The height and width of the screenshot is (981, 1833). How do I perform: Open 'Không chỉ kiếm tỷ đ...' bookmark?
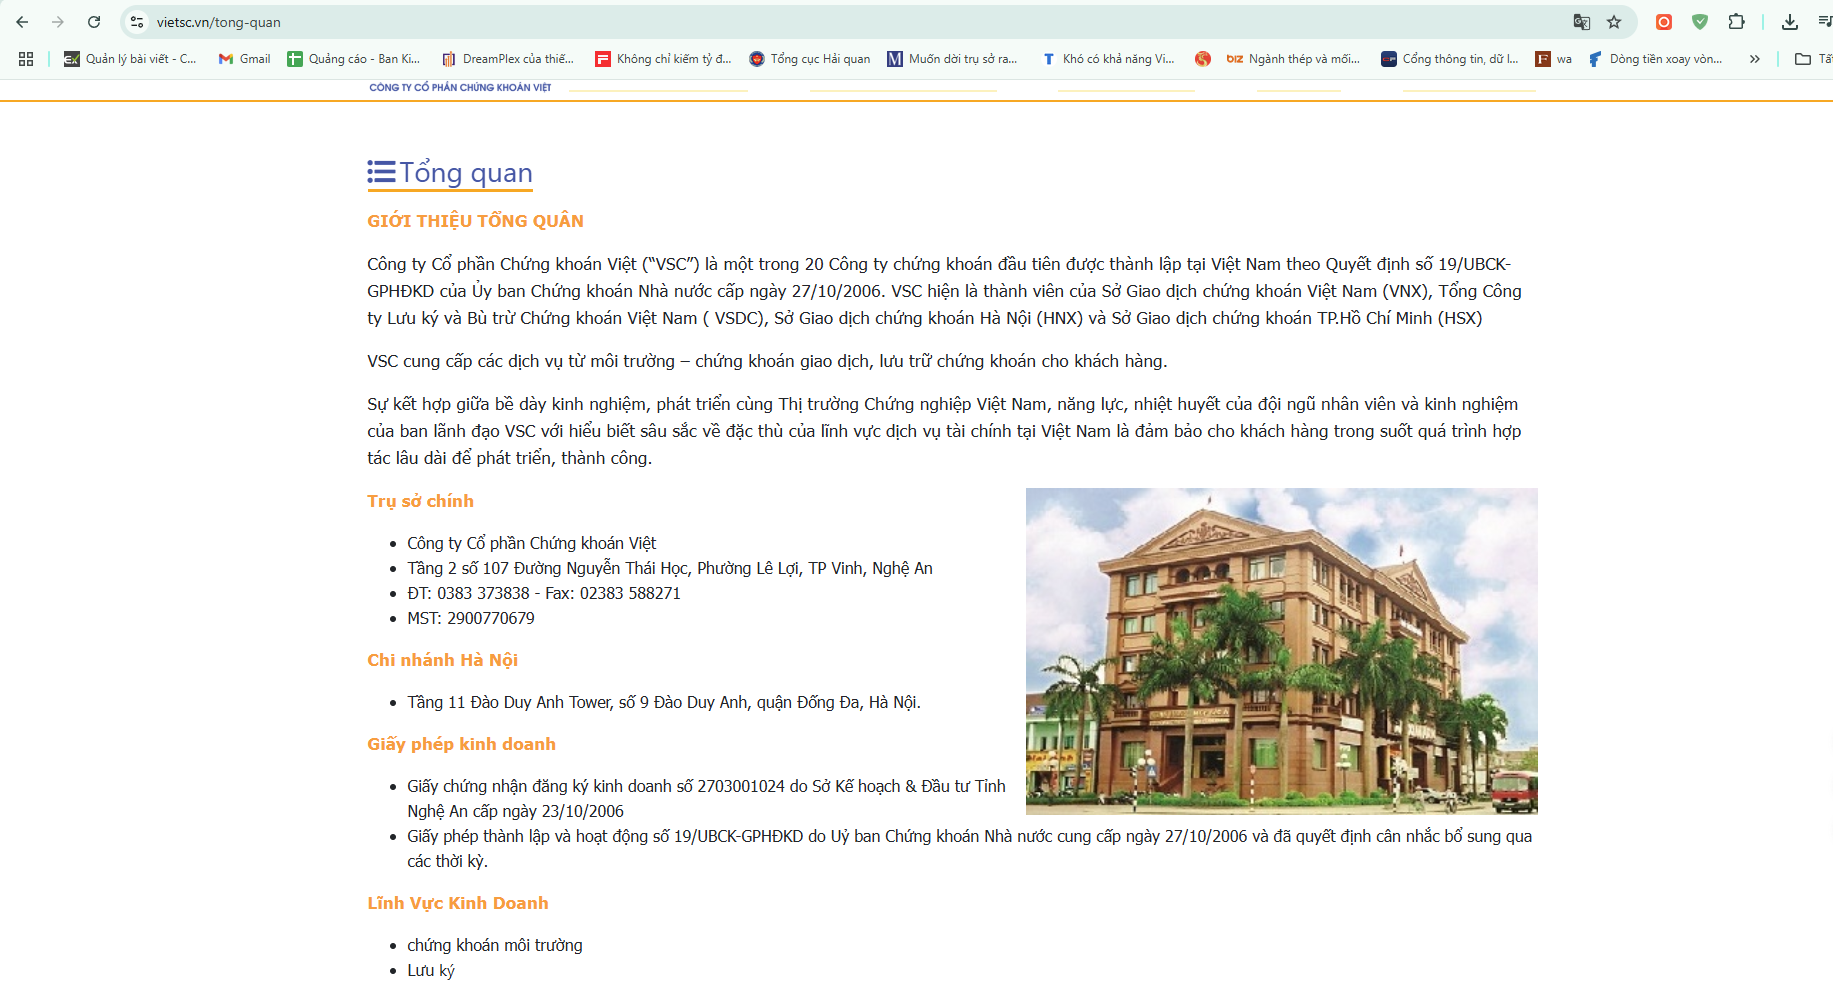pyautogui.click(x=663, y=59)
